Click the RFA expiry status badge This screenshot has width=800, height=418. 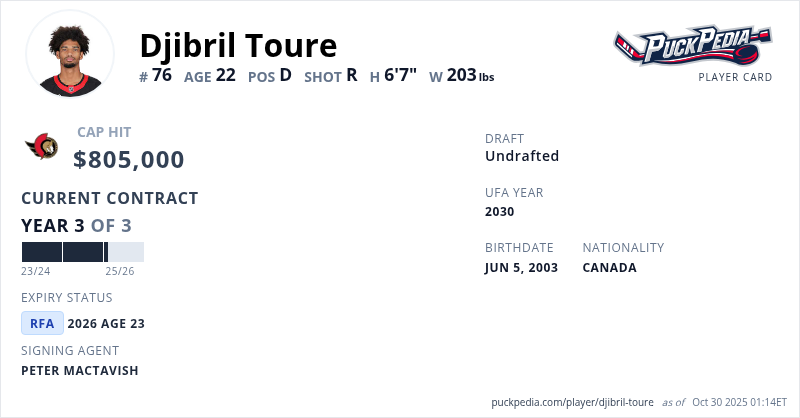click(42, 323)
